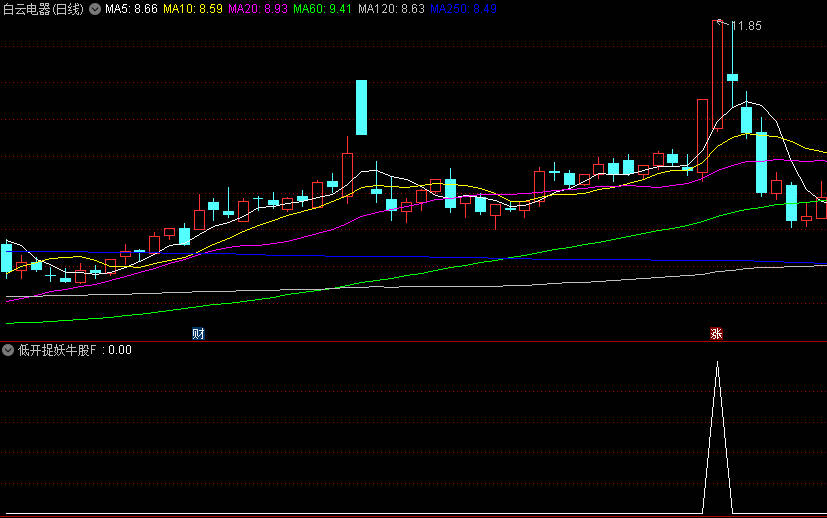Click the 11.85 high price label
Image resolution: width=827 pixels, height=518 pixels.
(x=746, y=26)
